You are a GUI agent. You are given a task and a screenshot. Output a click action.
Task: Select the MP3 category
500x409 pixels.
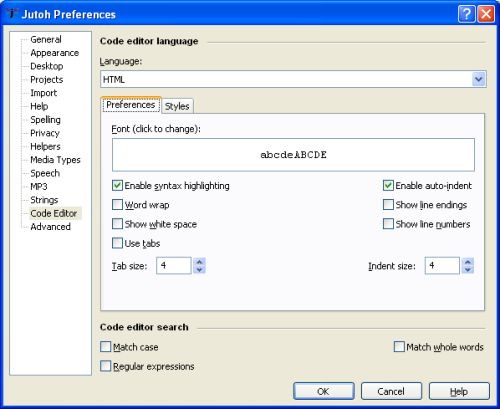coord(39,186)
